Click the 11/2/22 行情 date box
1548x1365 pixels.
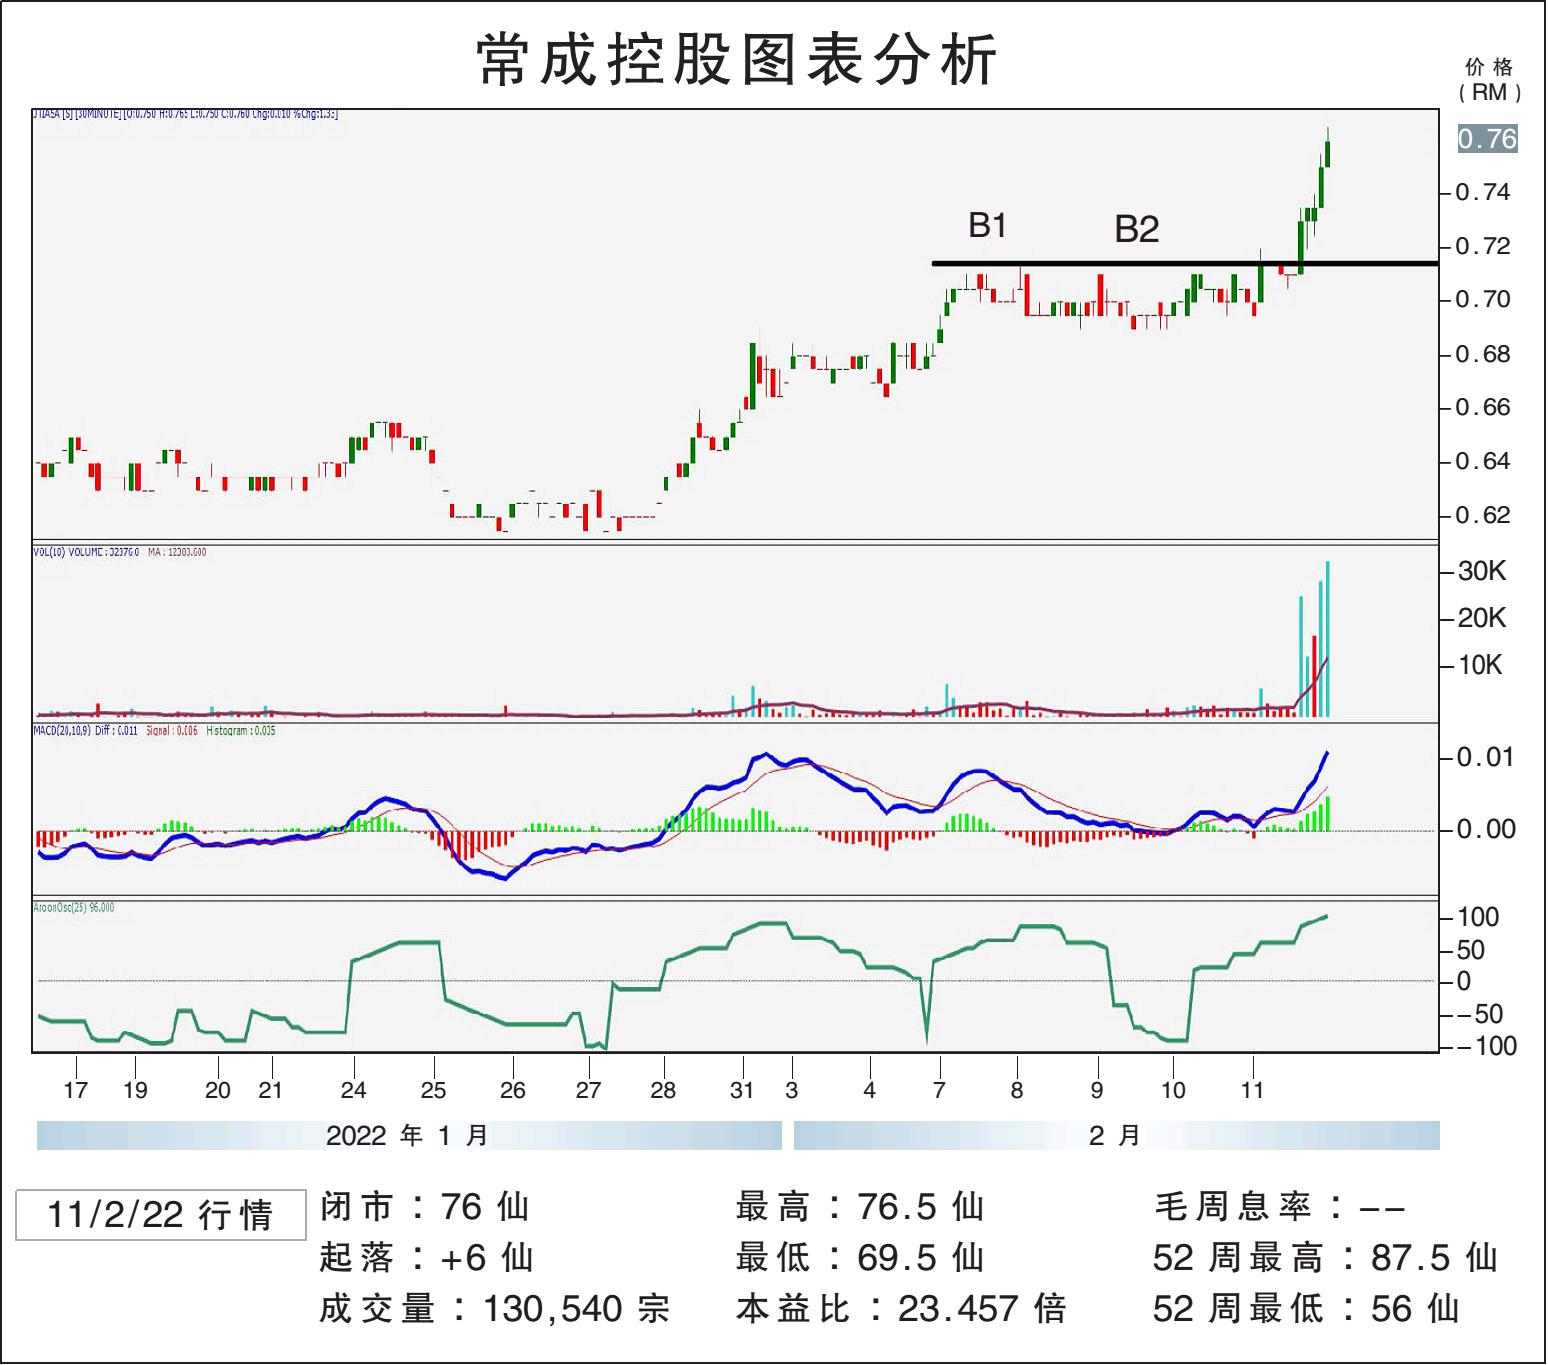(x=160, y=1215)
